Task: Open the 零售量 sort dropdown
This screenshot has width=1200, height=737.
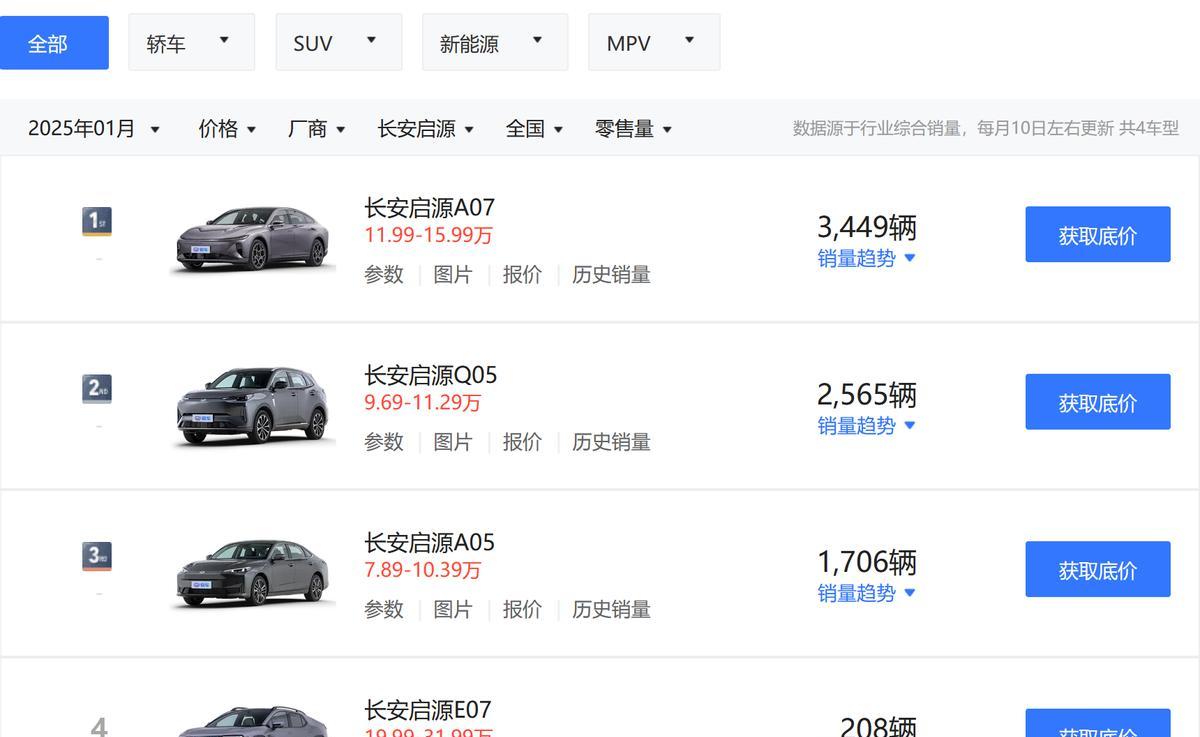Action: pos(633,129)
